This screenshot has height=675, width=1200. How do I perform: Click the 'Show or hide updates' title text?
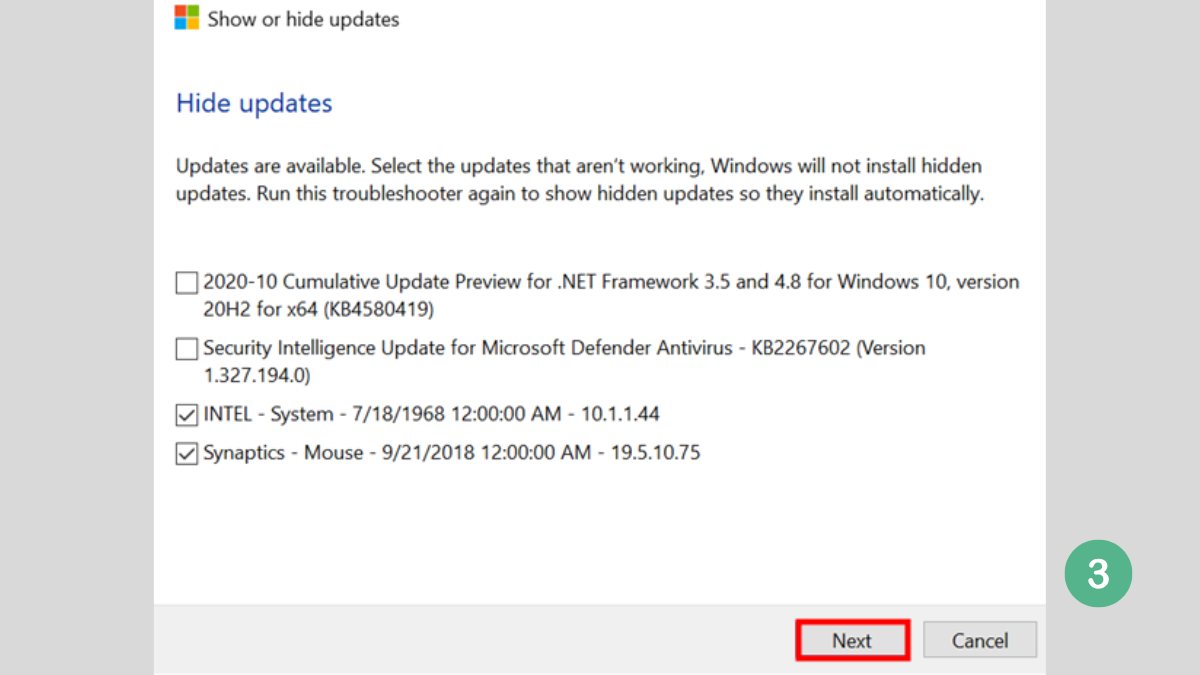[303, 19]
